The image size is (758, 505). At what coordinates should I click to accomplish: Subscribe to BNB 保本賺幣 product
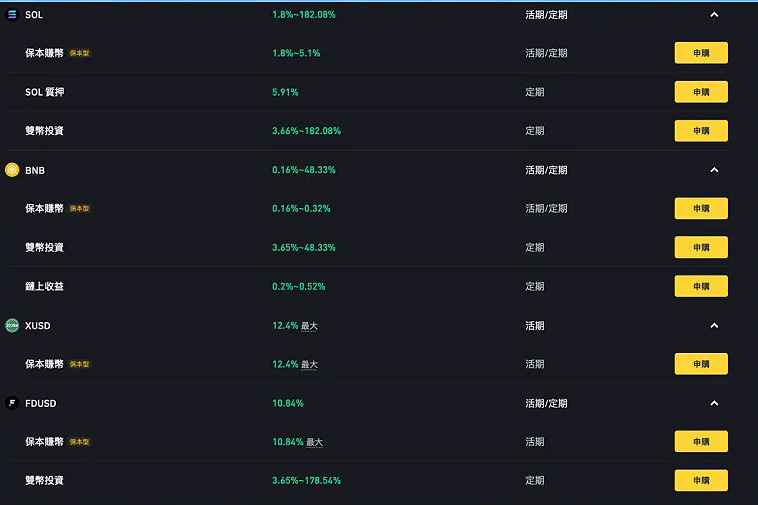tap(700, 208)
